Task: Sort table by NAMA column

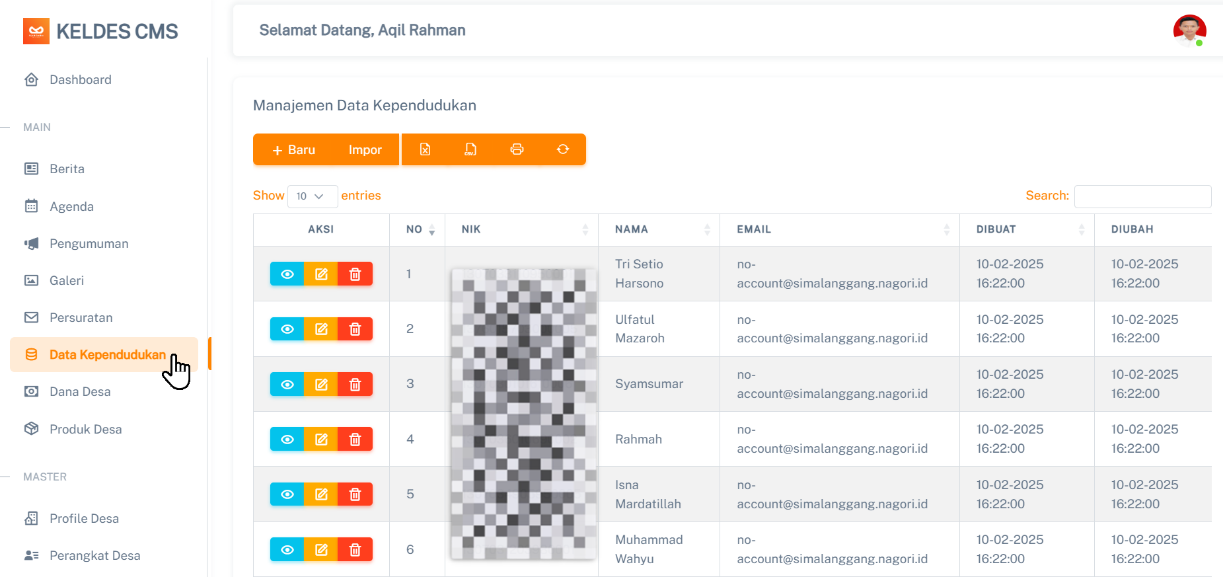Action: pyautogui.click(x=658, y=230)
